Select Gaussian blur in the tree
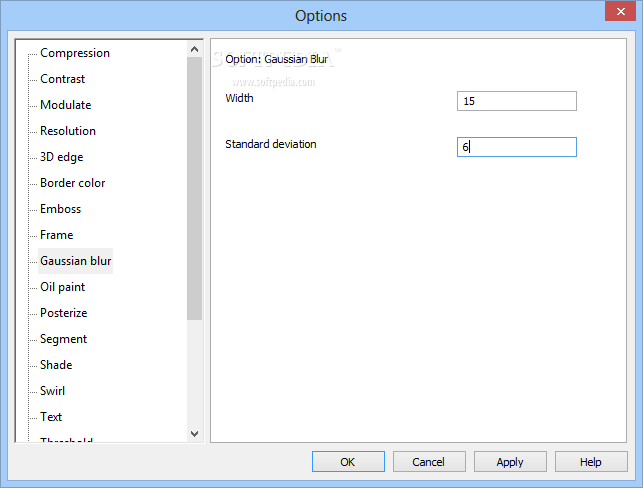 click(75, 261)
